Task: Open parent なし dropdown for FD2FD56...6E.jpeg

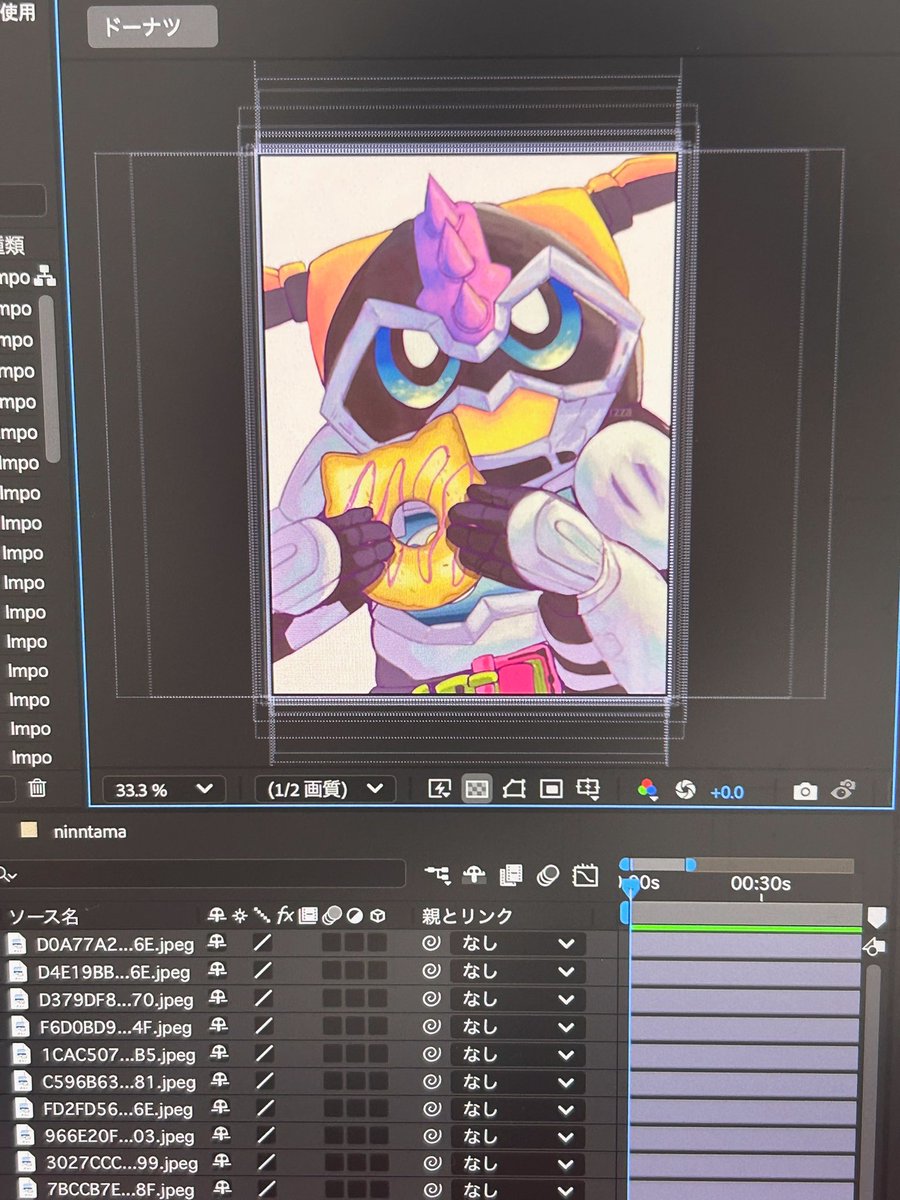Action: pyautogui.click(x=517, y=1109)
